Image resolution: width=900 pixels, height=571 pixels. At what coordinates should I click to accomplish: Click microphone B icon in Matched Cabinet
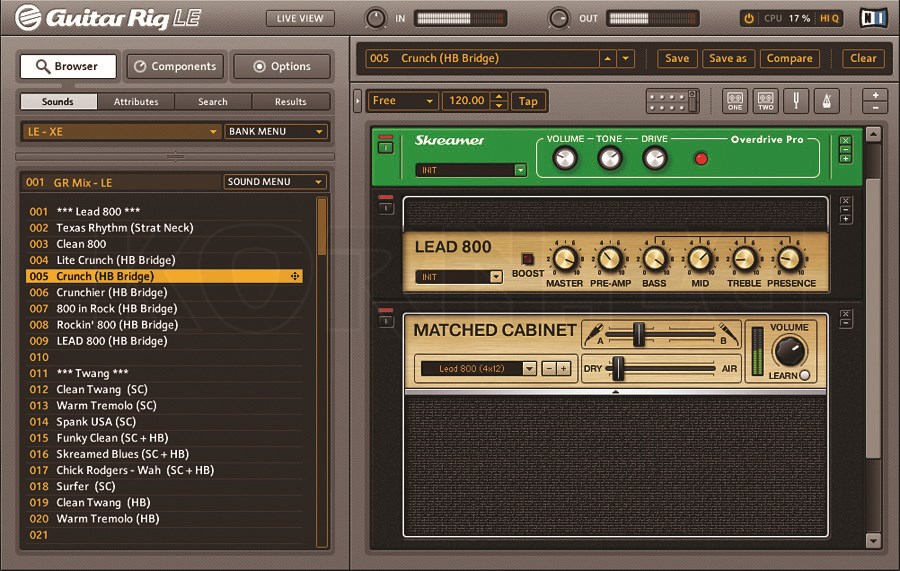(x=728, y=333)
